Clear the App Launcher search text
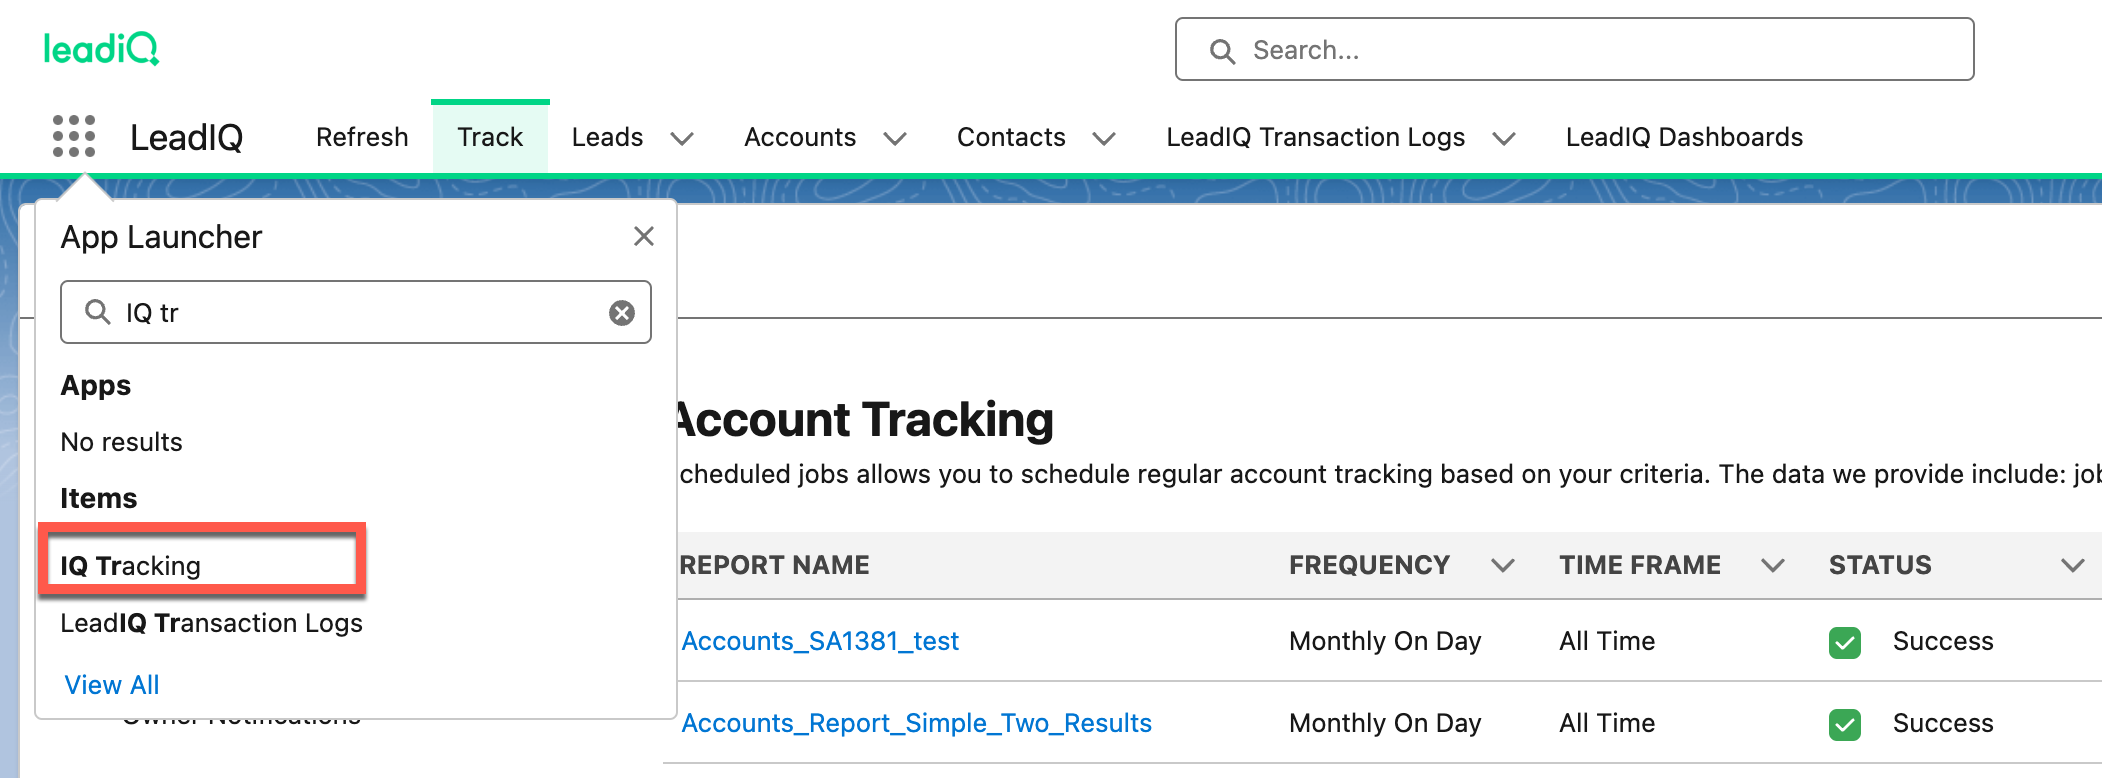The image size is (2102, 778). [622, 313]
